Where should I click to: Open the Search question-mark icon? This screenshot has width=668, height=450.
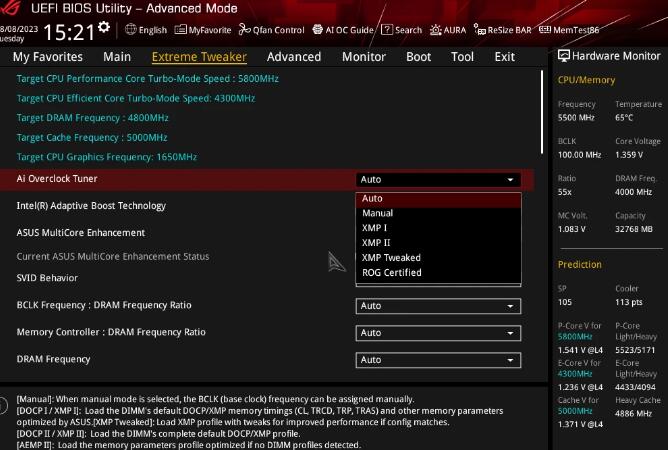tap(387, 29)
